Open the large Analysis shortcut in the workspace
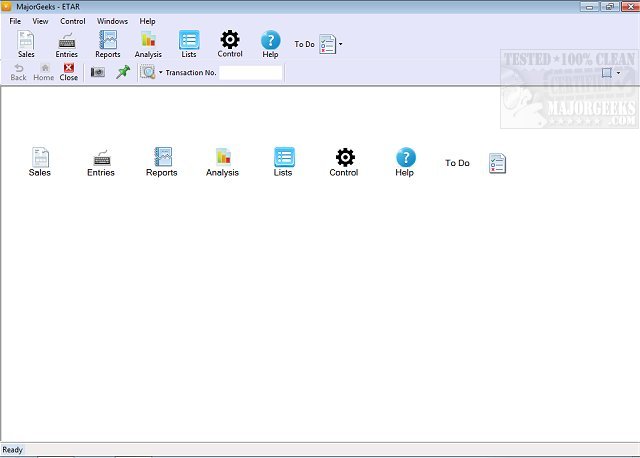Image resolution: width=640 pixels, height=458 pixels. pyautogui.click(x=222, y=161)
